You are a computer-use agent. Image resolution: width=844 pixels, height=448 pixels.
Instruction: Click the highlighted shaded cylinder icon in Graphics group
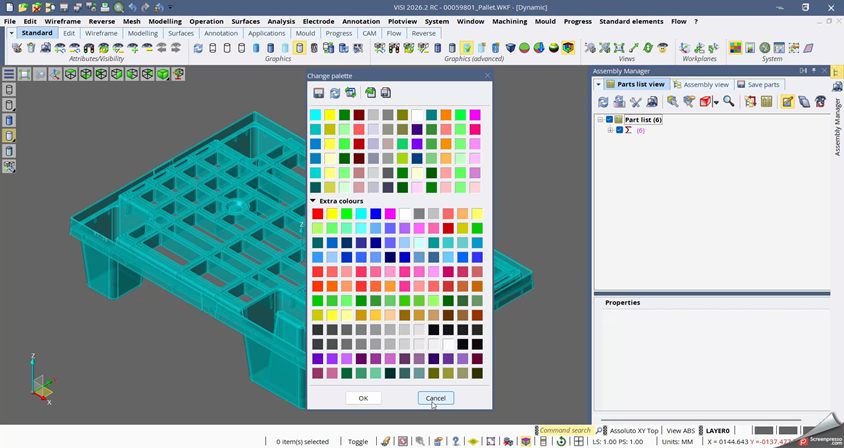(x=299, y=48)
